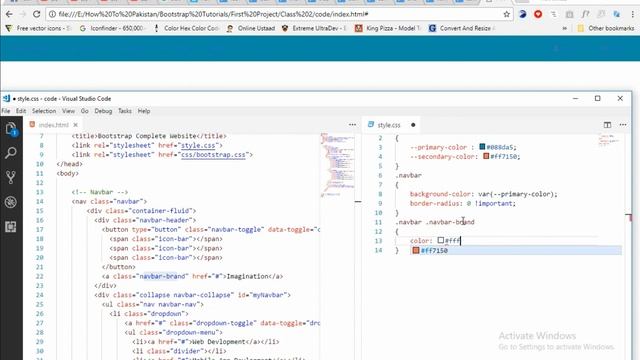Click the index.html minimap

(x=337, y=165)
